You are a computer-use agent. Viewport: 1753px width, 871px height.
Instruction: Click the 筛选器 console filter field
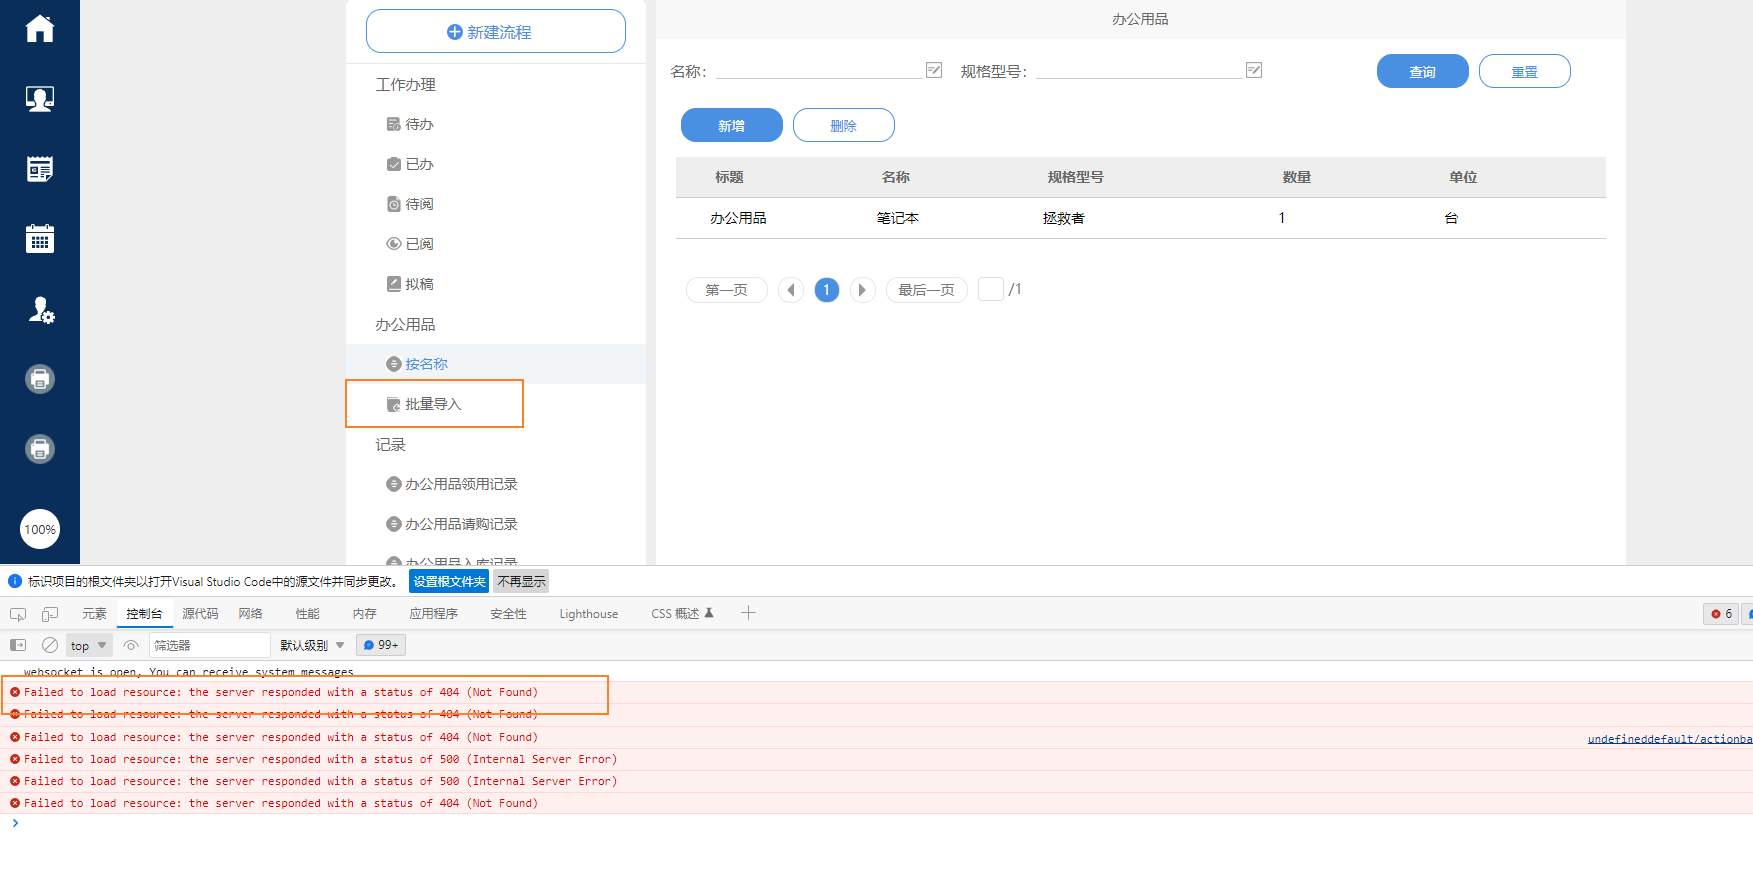tap(209, 645)
